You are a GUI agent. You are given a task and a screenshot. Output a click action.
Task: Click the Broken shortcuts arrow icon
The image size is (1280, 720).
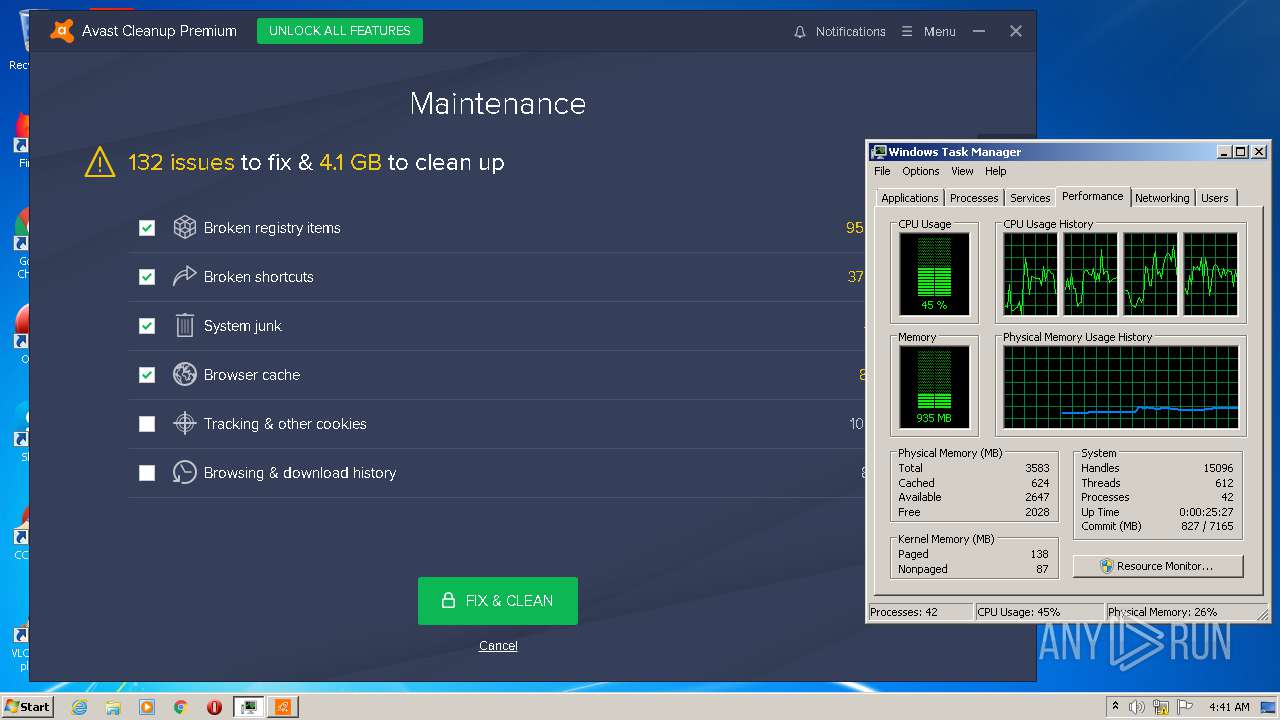[184, 277]
